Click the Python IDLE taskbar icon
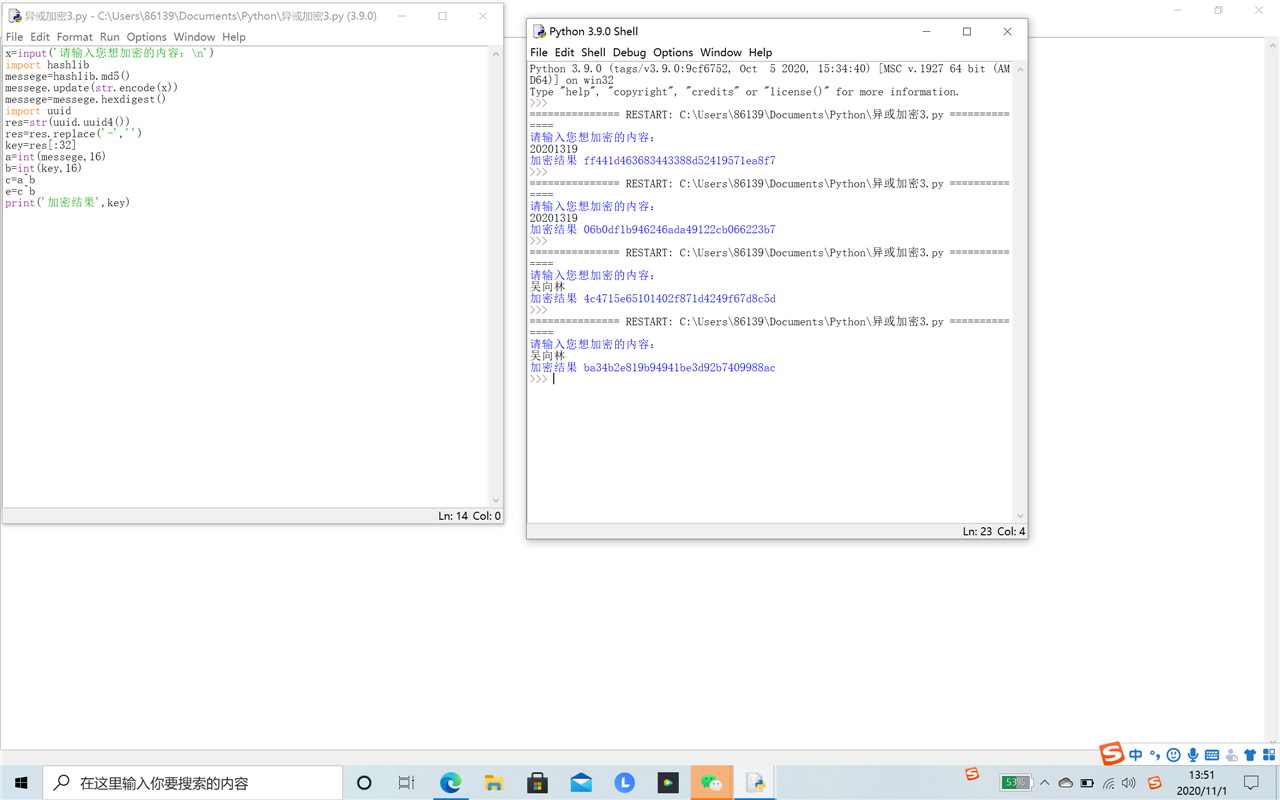 click(755, 783)
